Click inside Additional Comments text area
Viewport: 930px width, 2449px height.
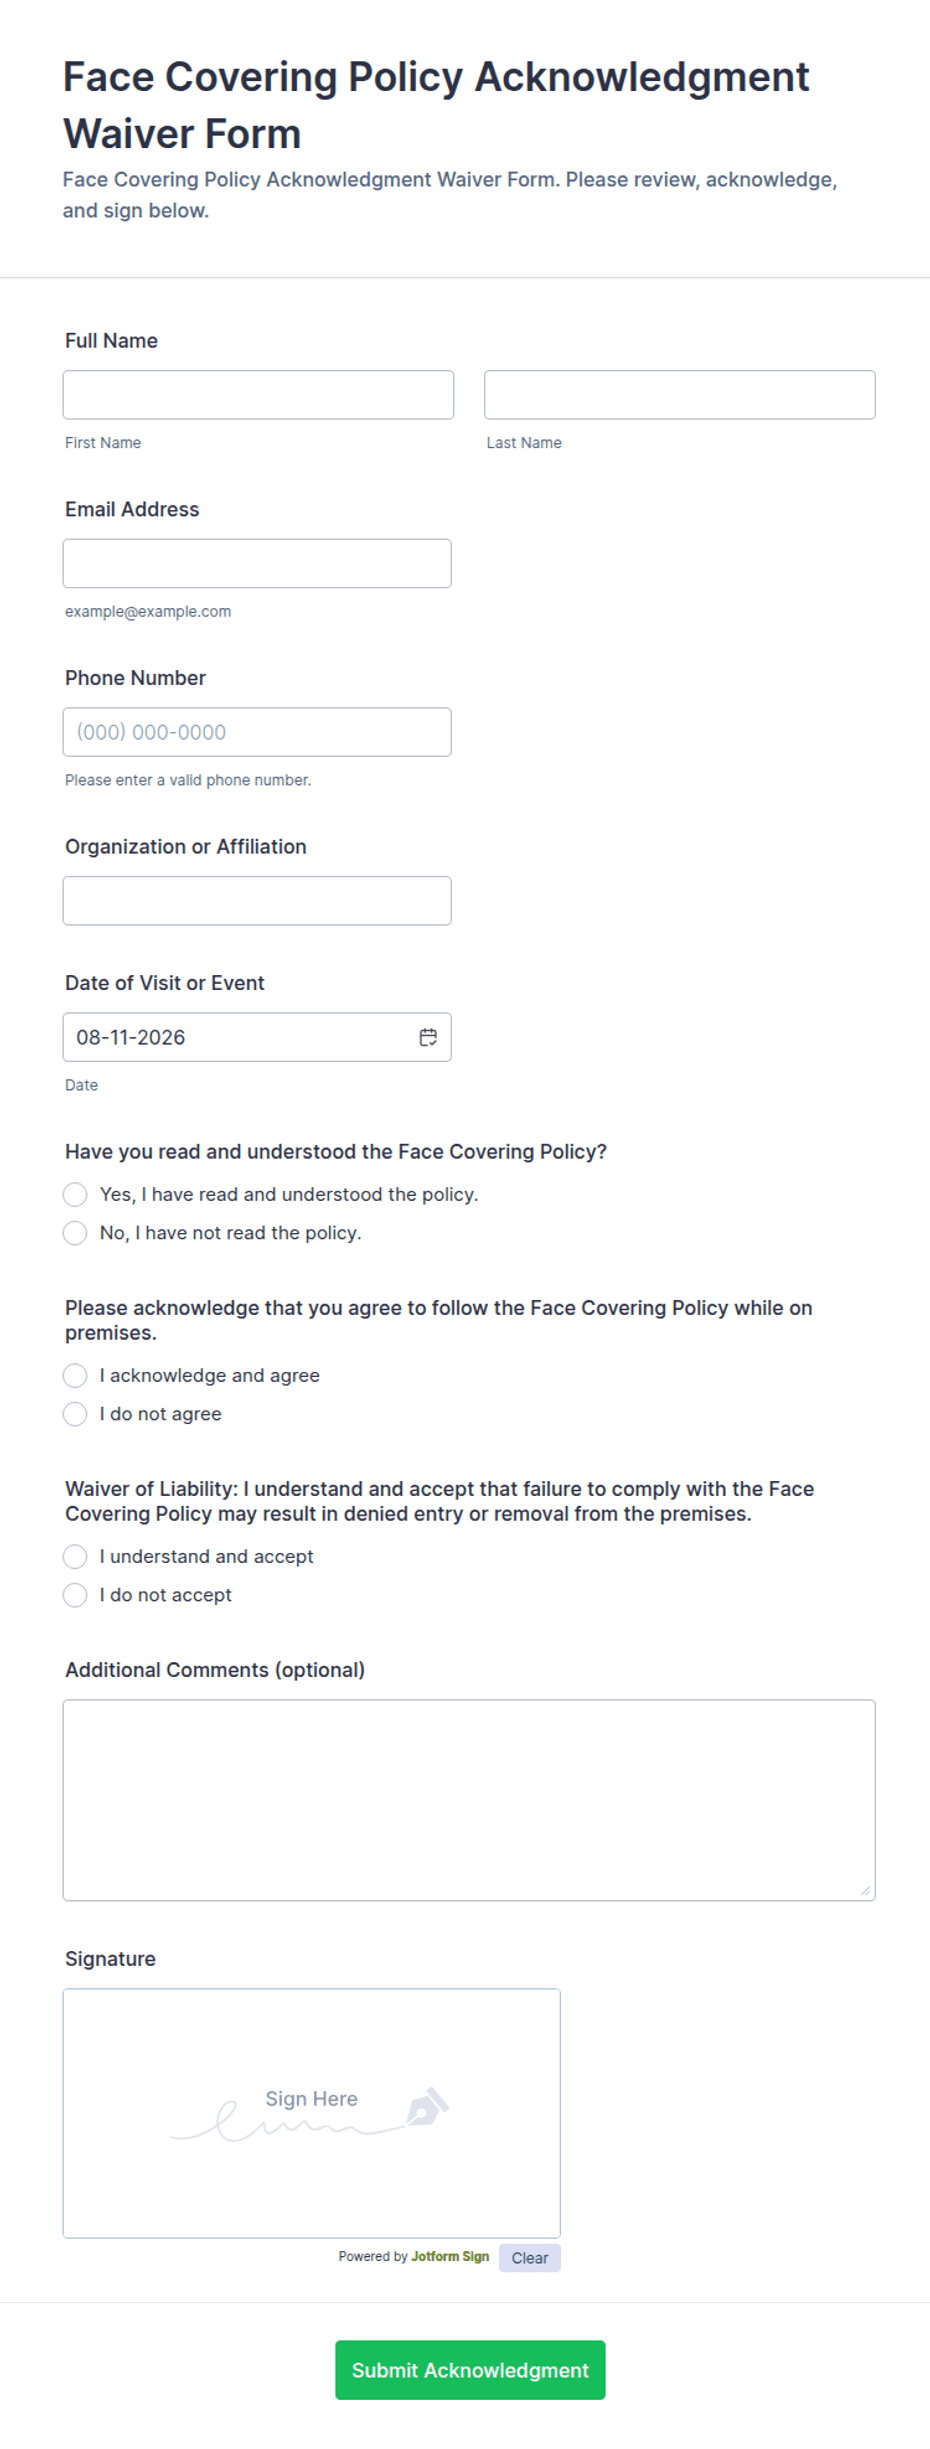469,1800
